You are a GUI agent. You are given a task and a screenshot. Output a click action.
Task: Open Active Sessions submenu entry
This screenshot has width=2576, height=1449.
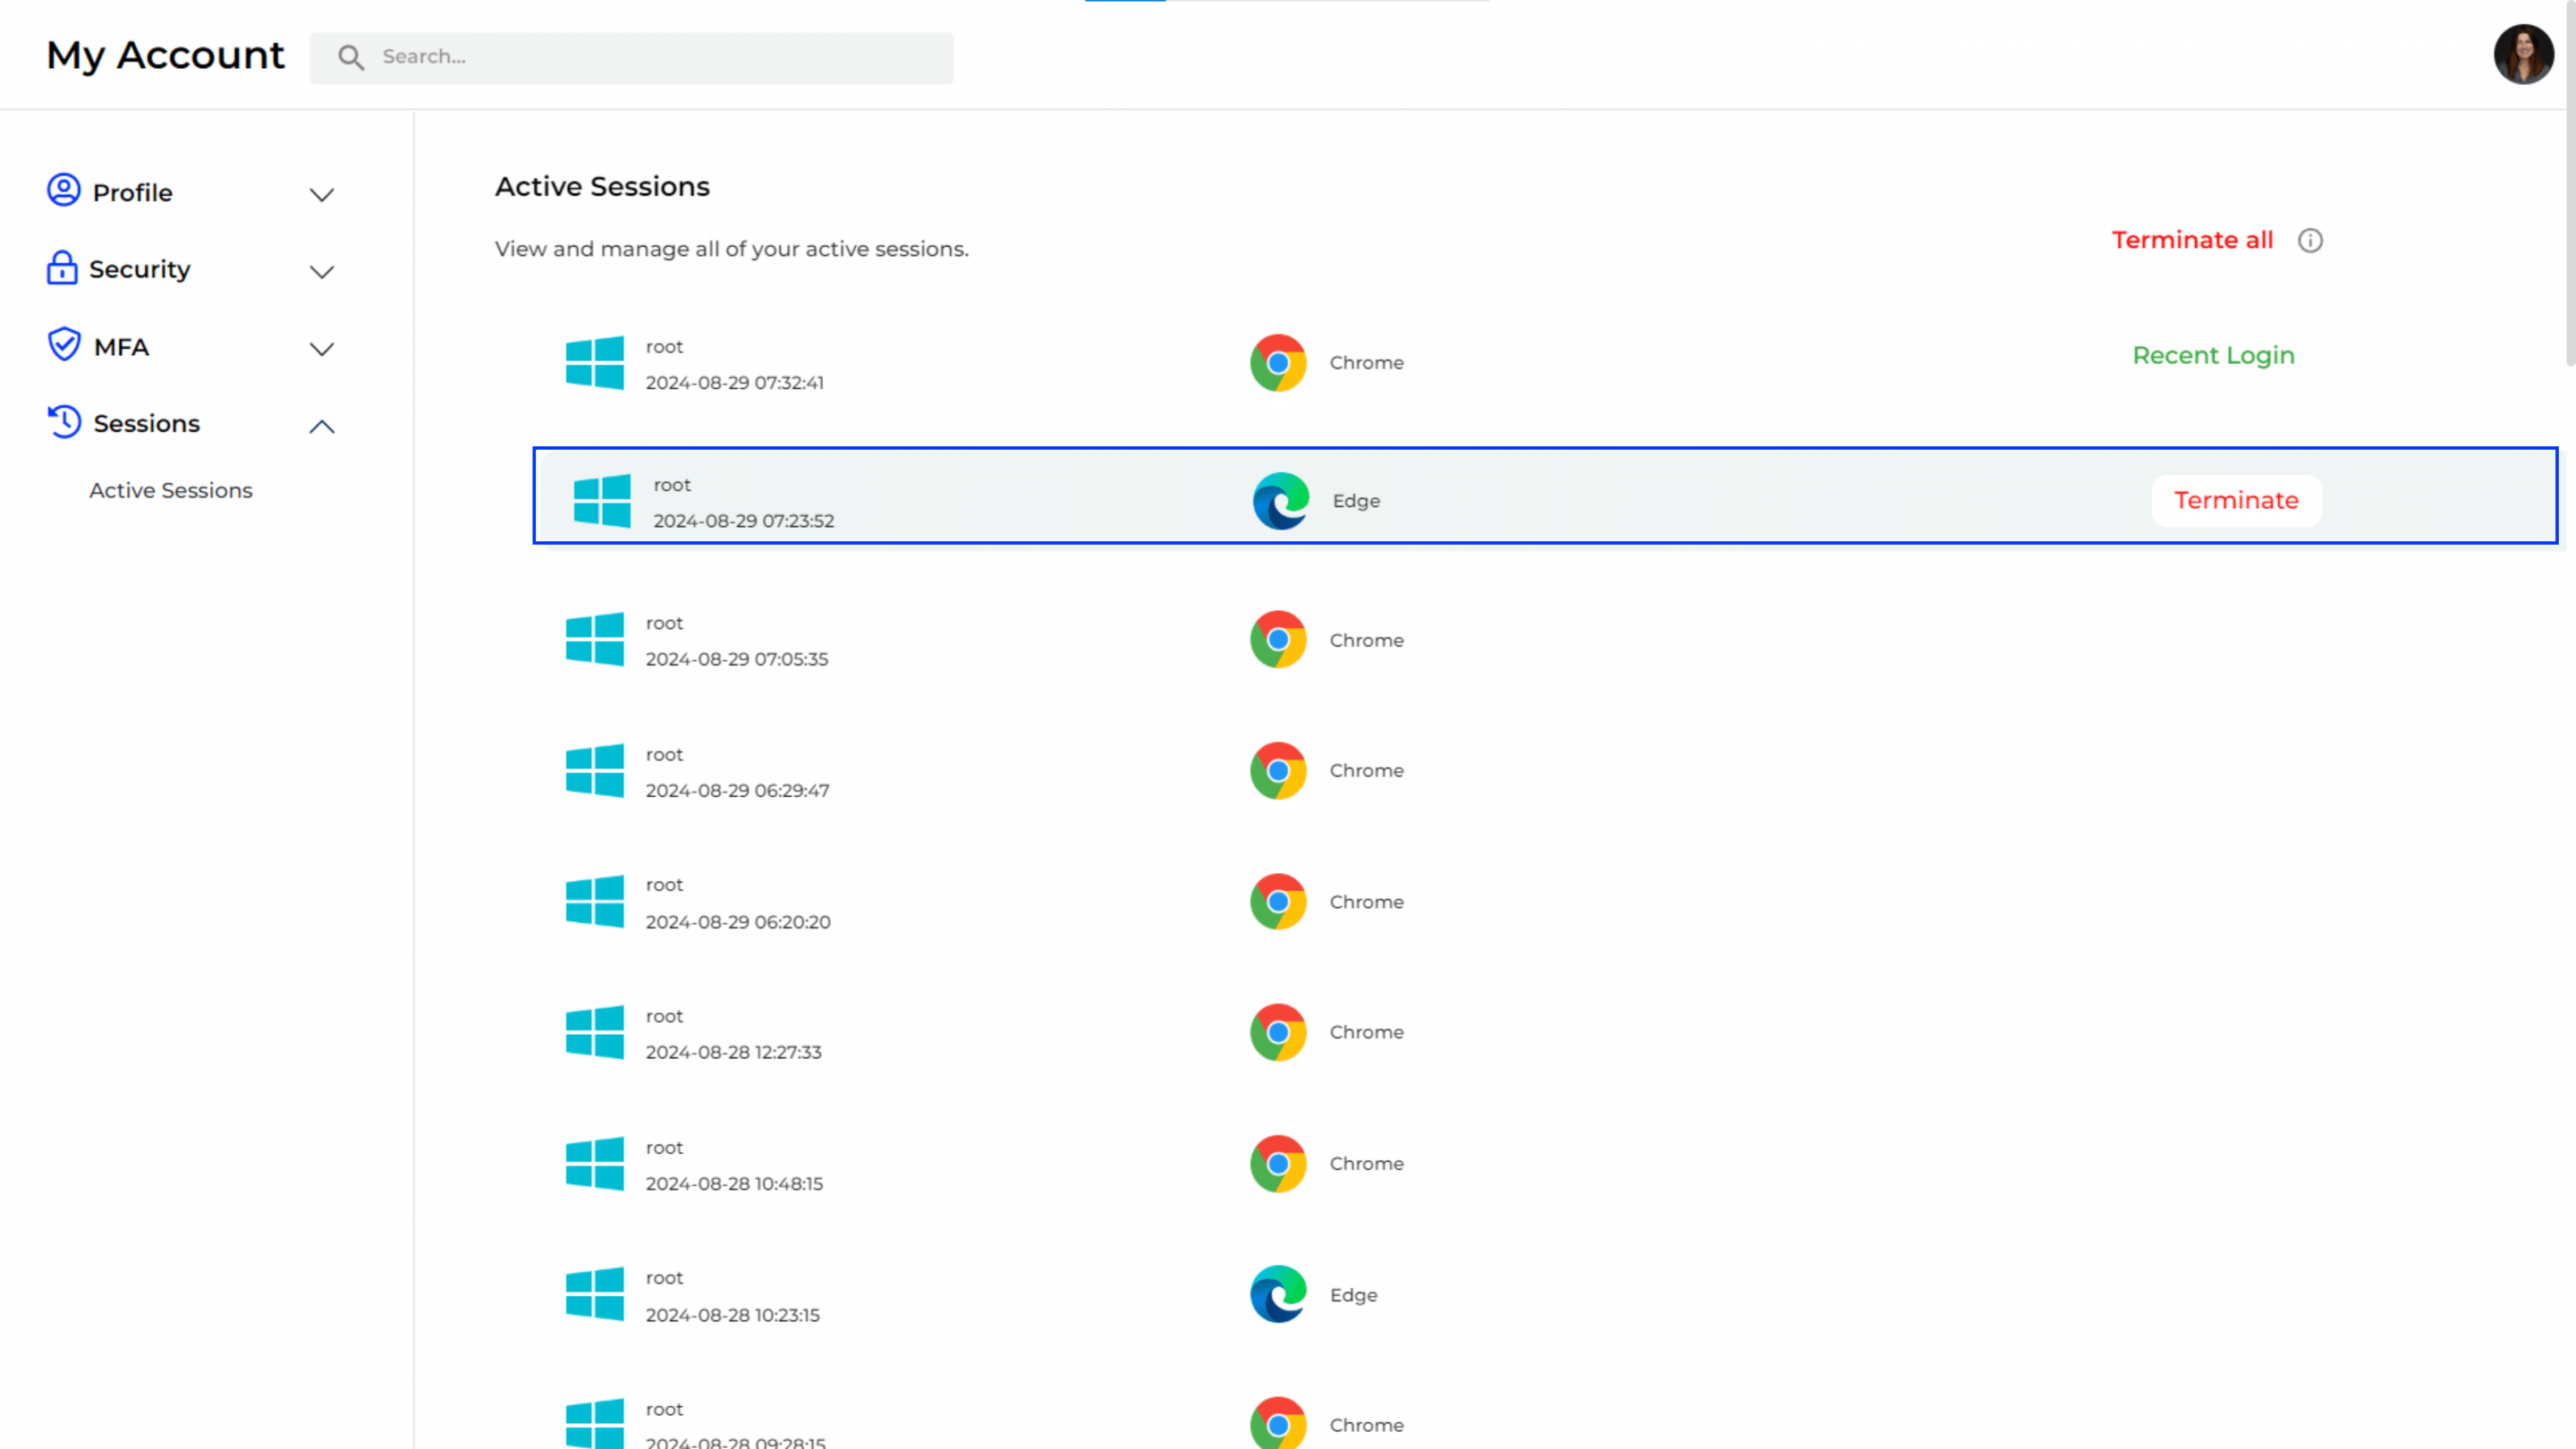(171, 490)
